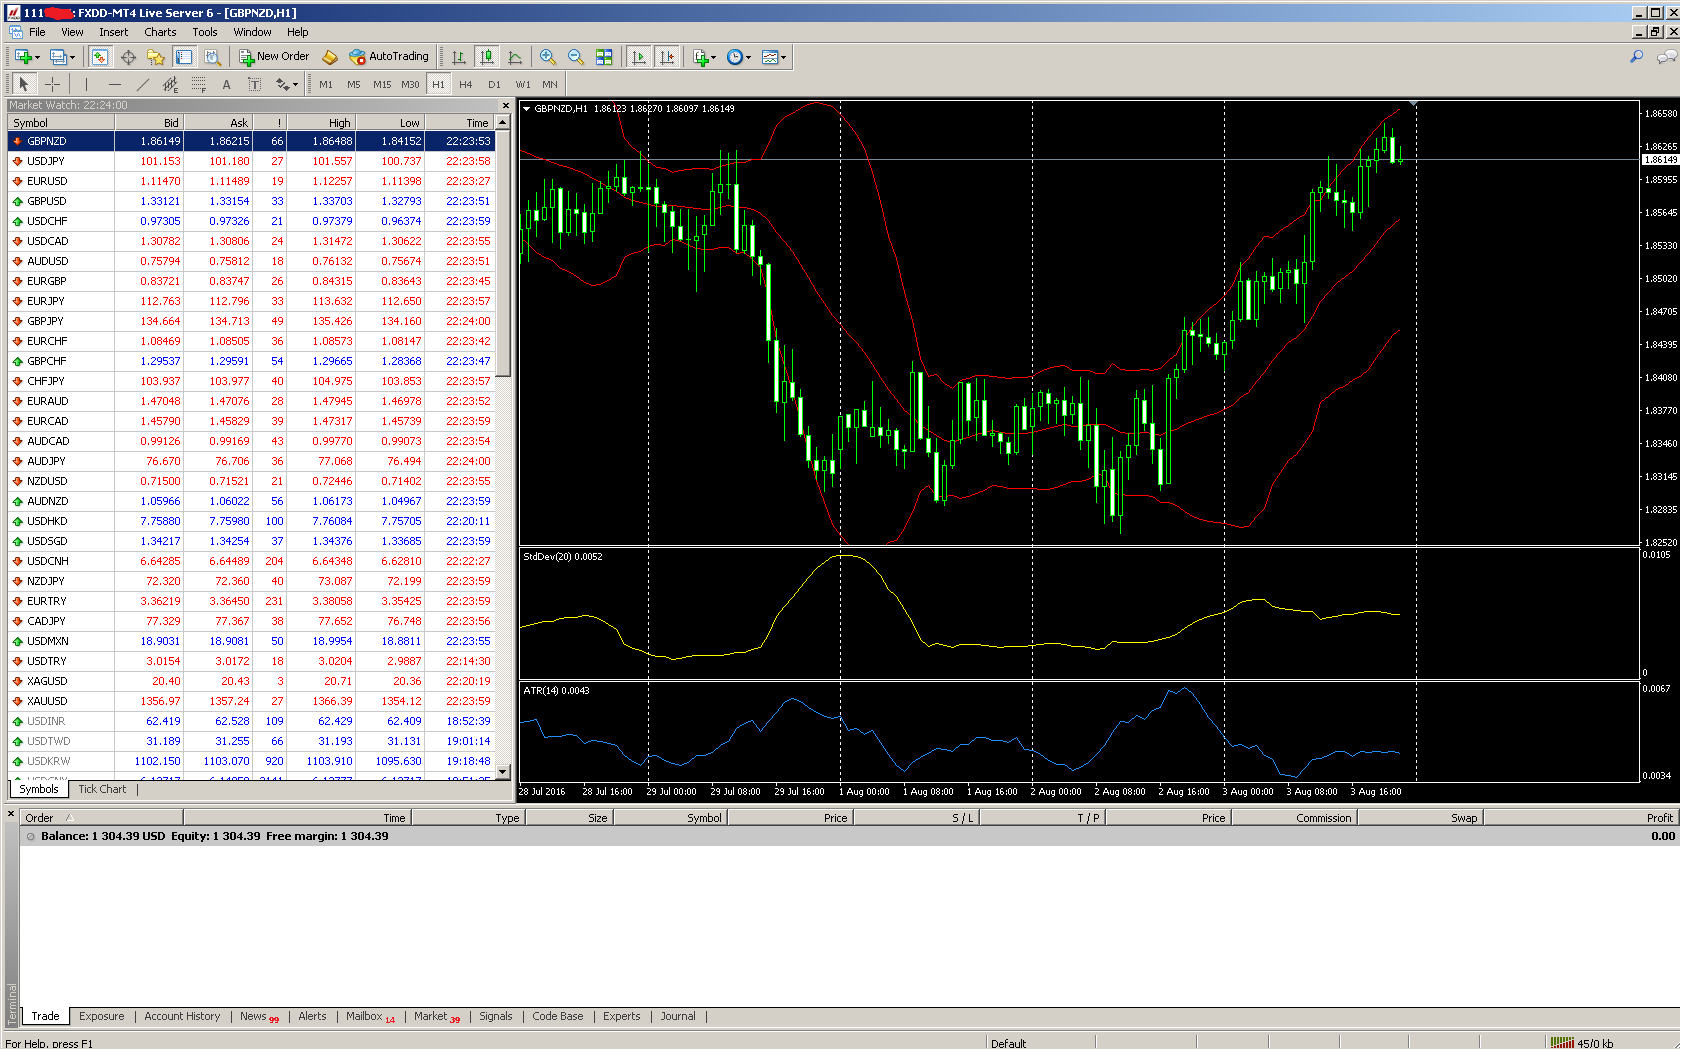Open the Experts tab
1688x1058 pixels.
621,1016
